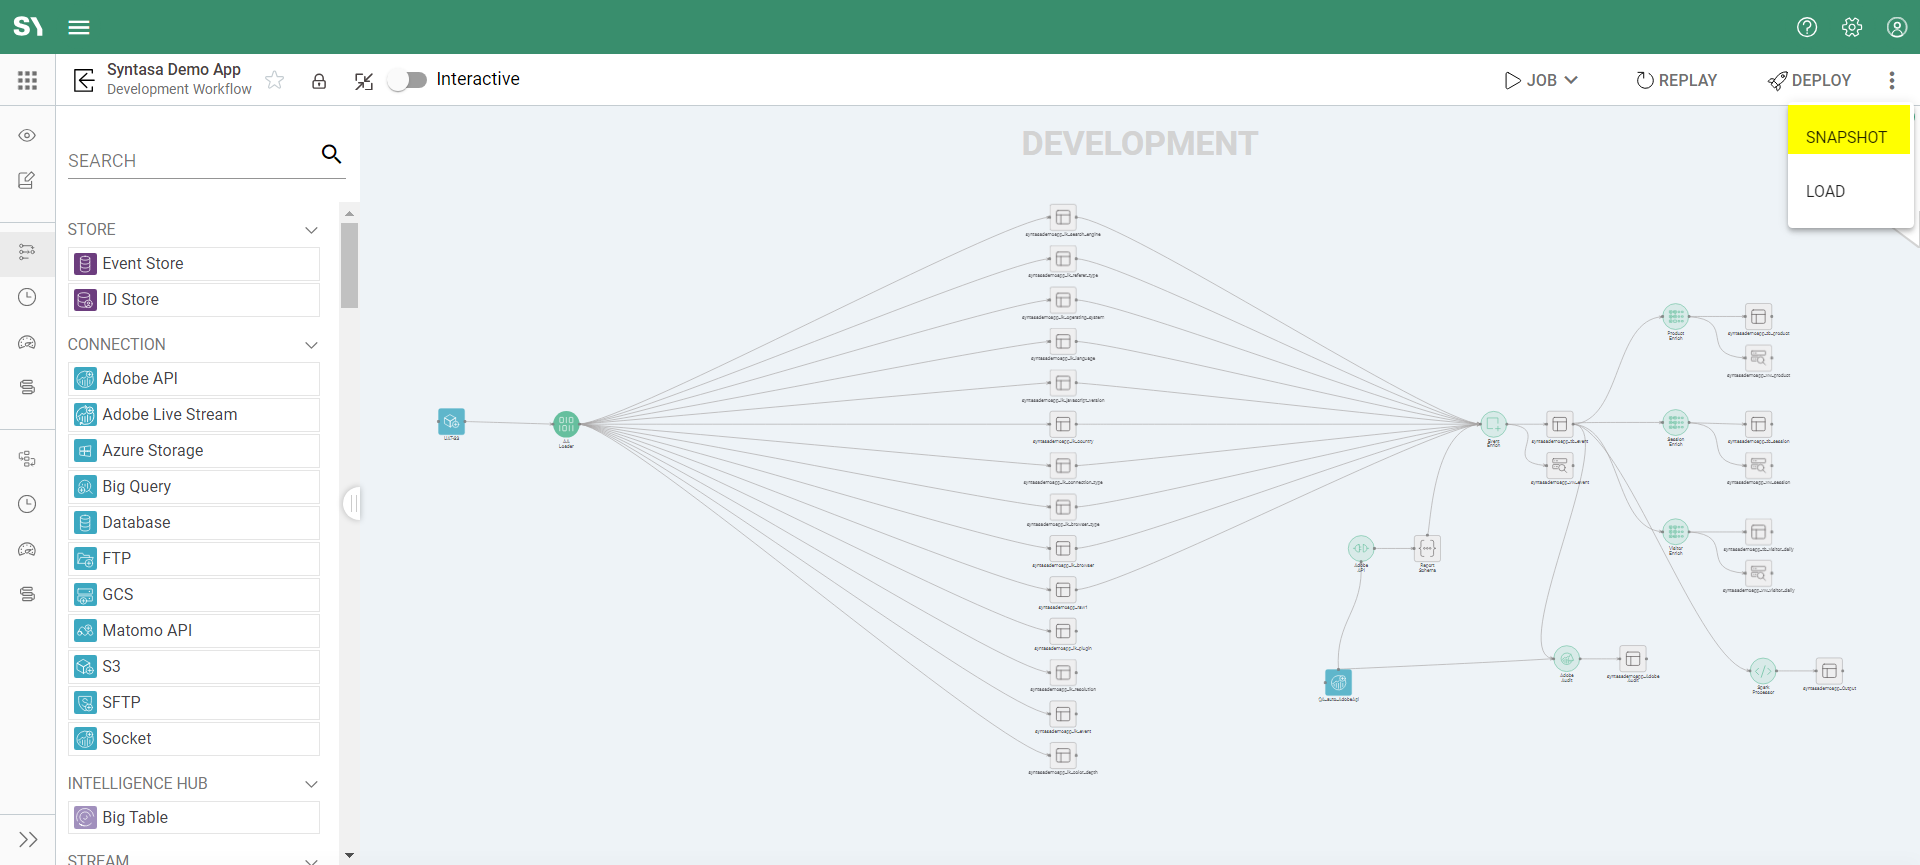
Task: Click the lock icon for the workflow
Action: click(319, 81)
